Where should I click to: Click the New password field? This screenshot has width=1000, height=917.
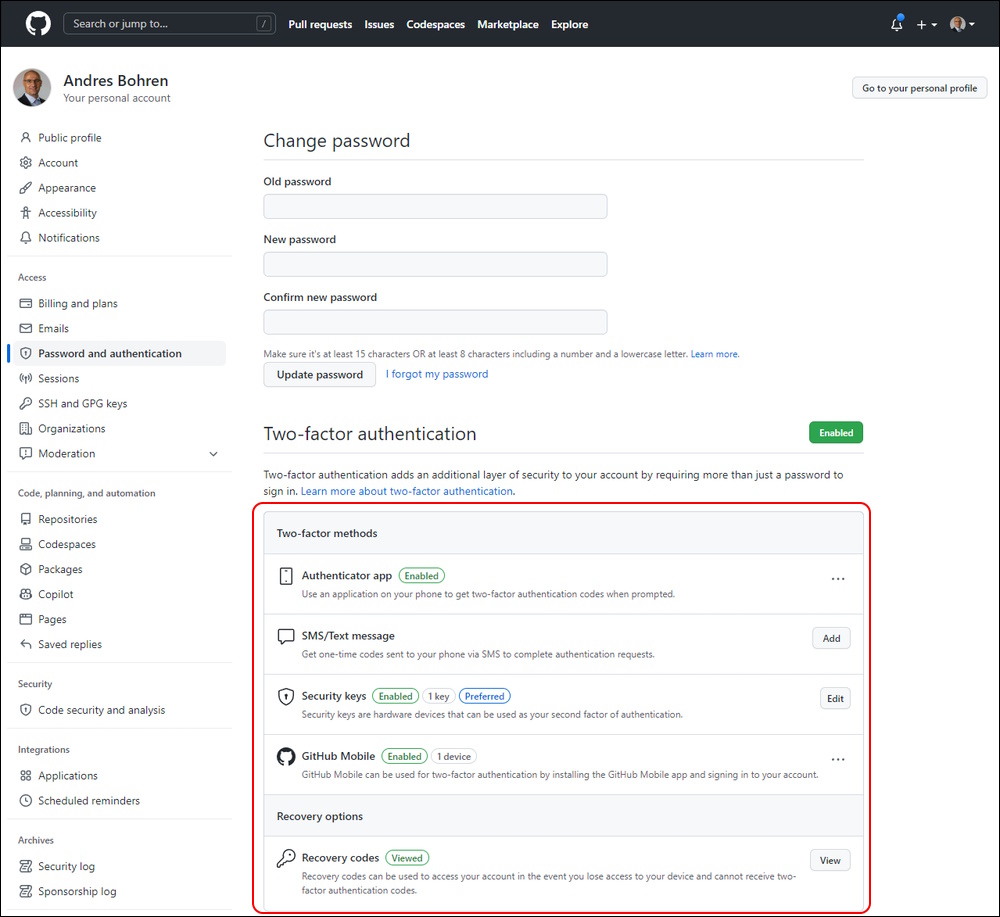(x=435, y=264)
